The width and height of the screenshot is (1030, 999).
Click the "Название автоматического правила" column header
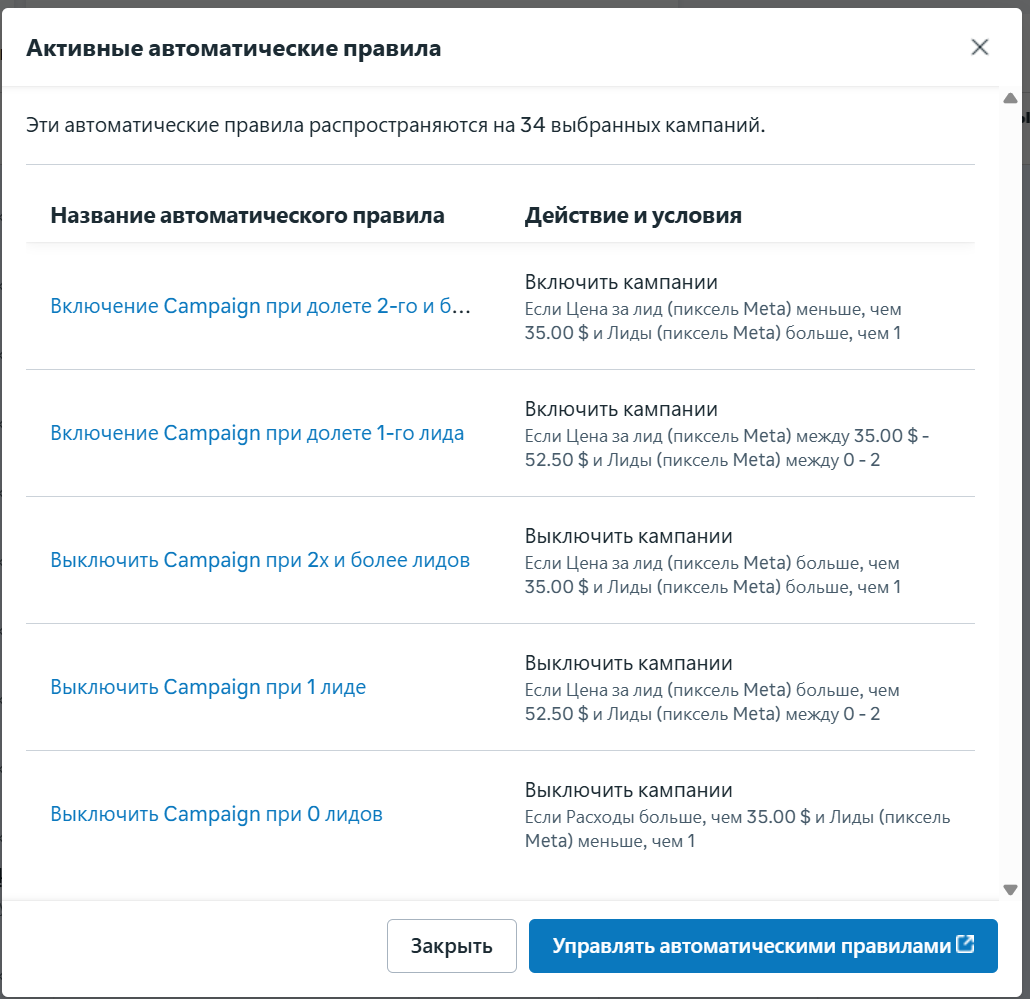[x=247, y=215]
